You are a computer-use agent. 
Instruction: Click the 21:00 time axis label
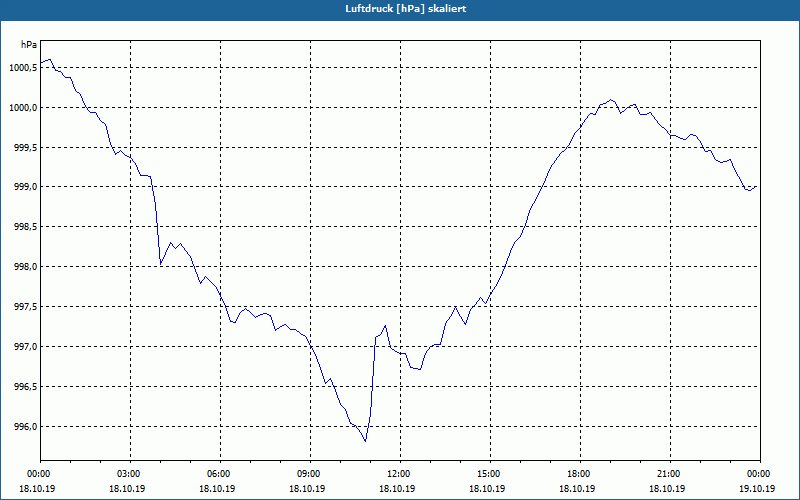point(670,474)
